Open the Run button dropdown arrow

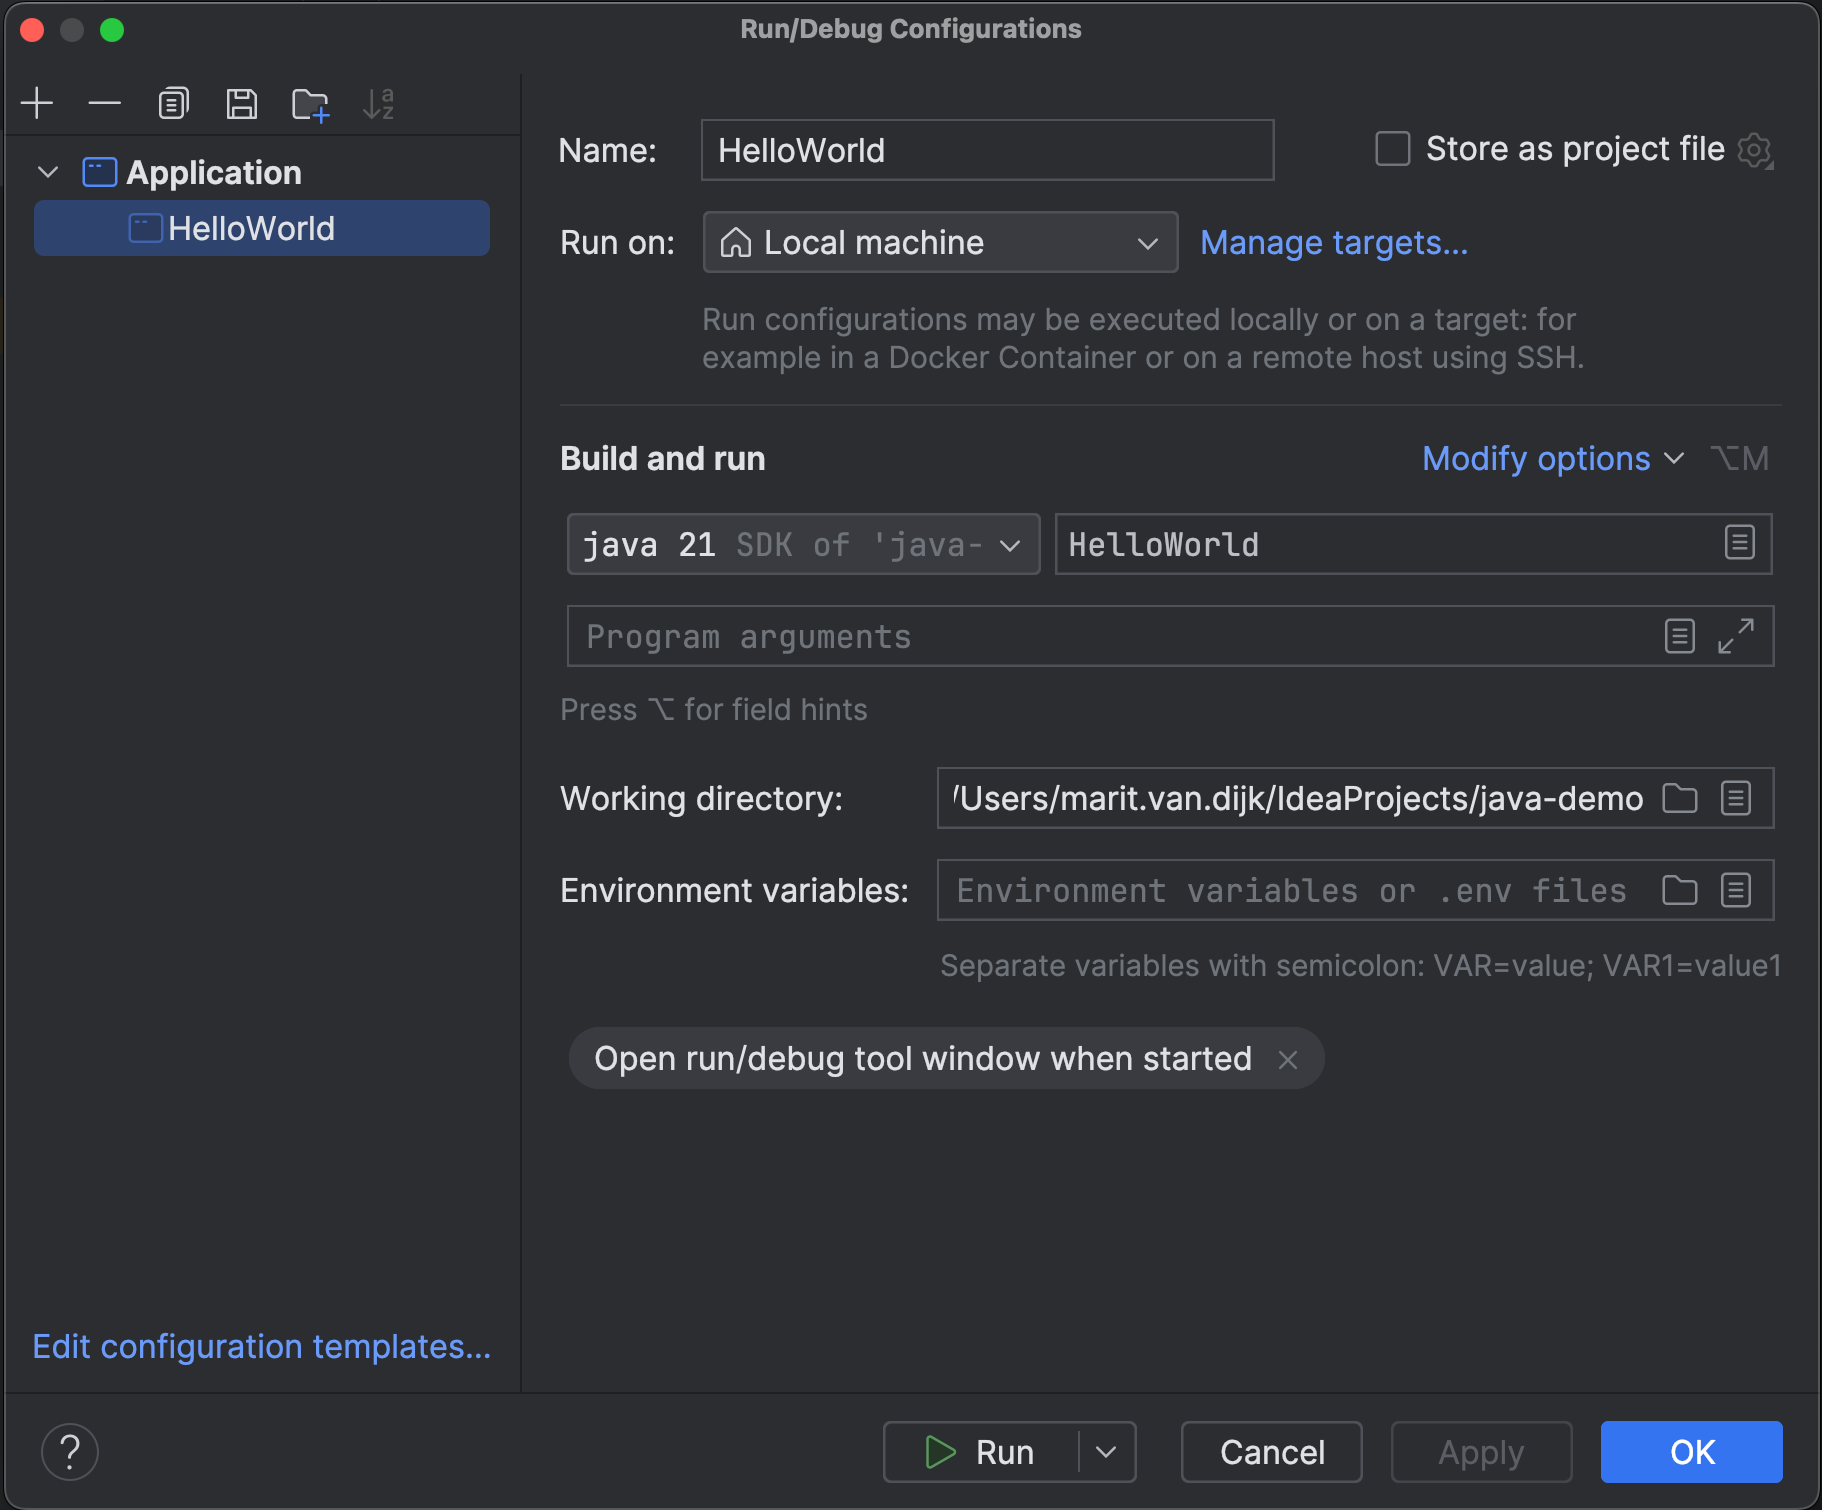[x=1106, y=1451]
